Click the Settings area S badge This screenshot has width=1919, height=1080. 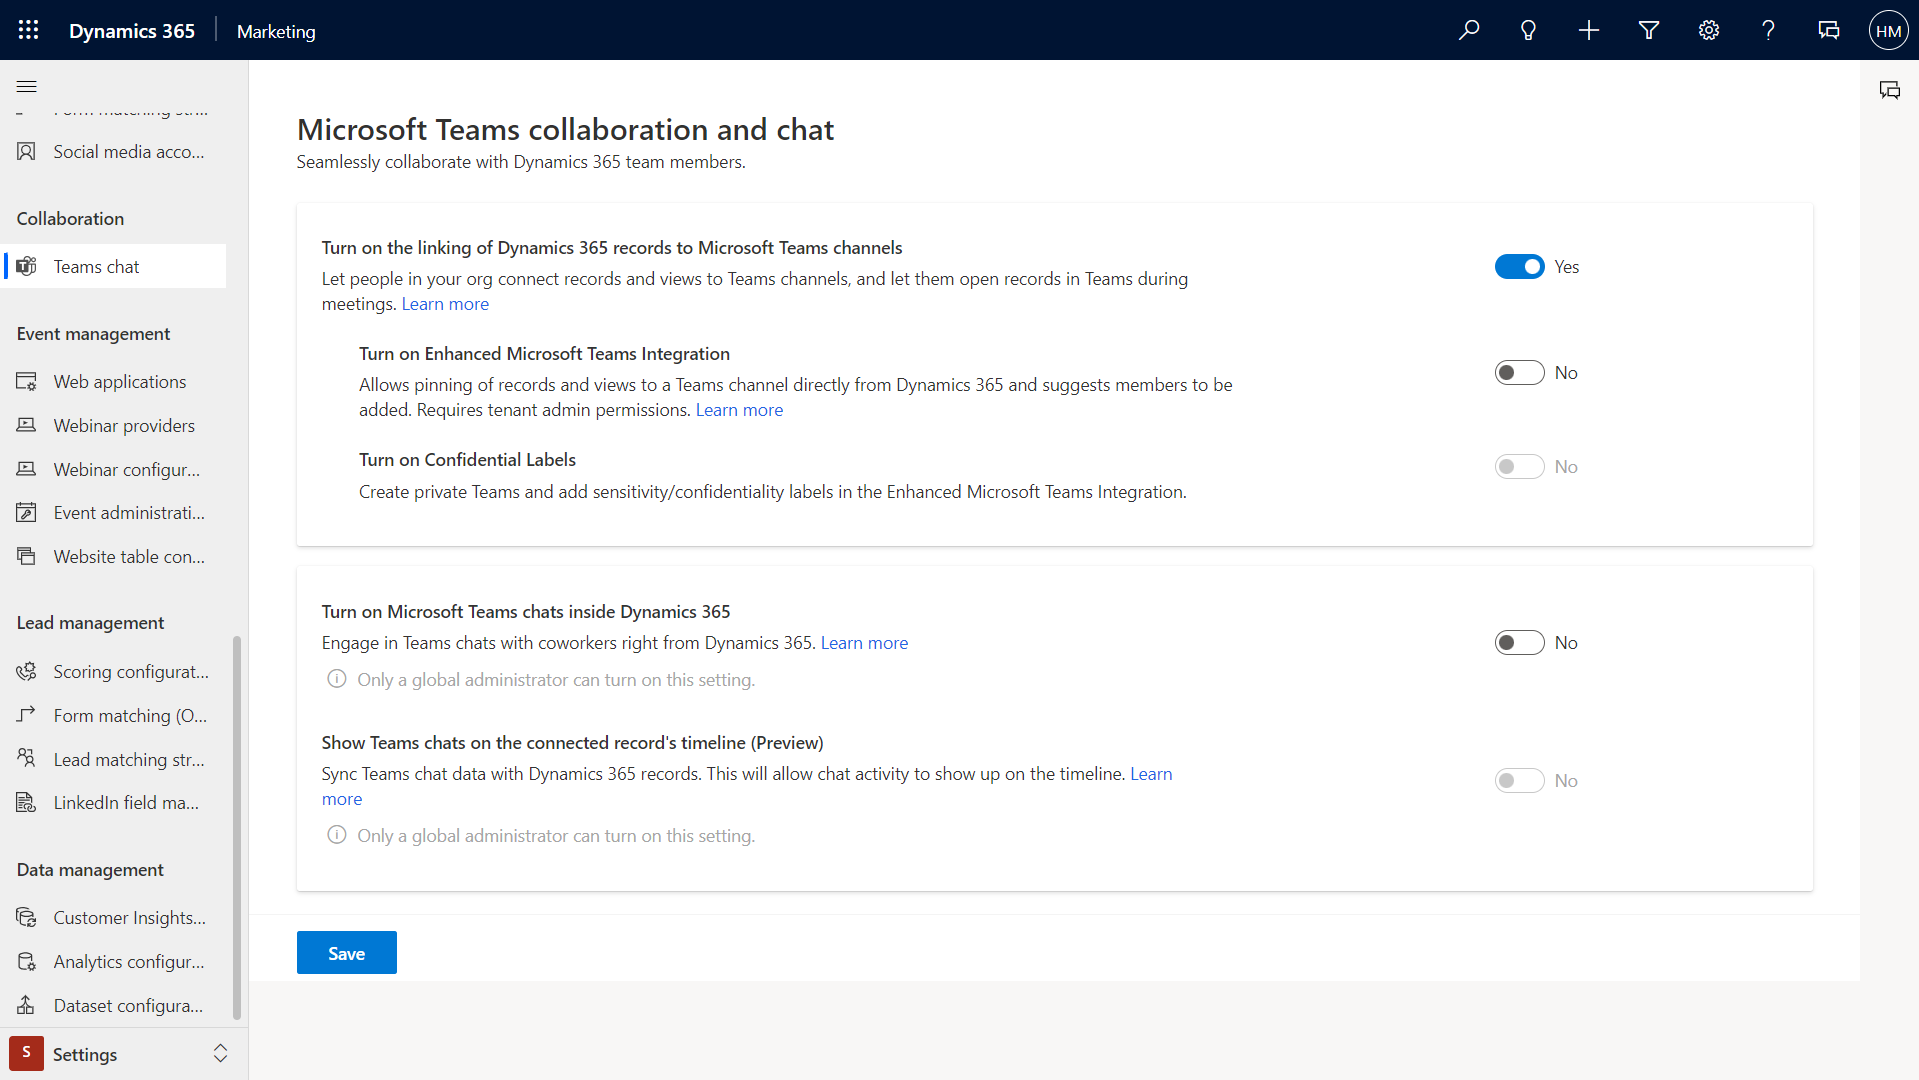click(x=26, y=1053)
